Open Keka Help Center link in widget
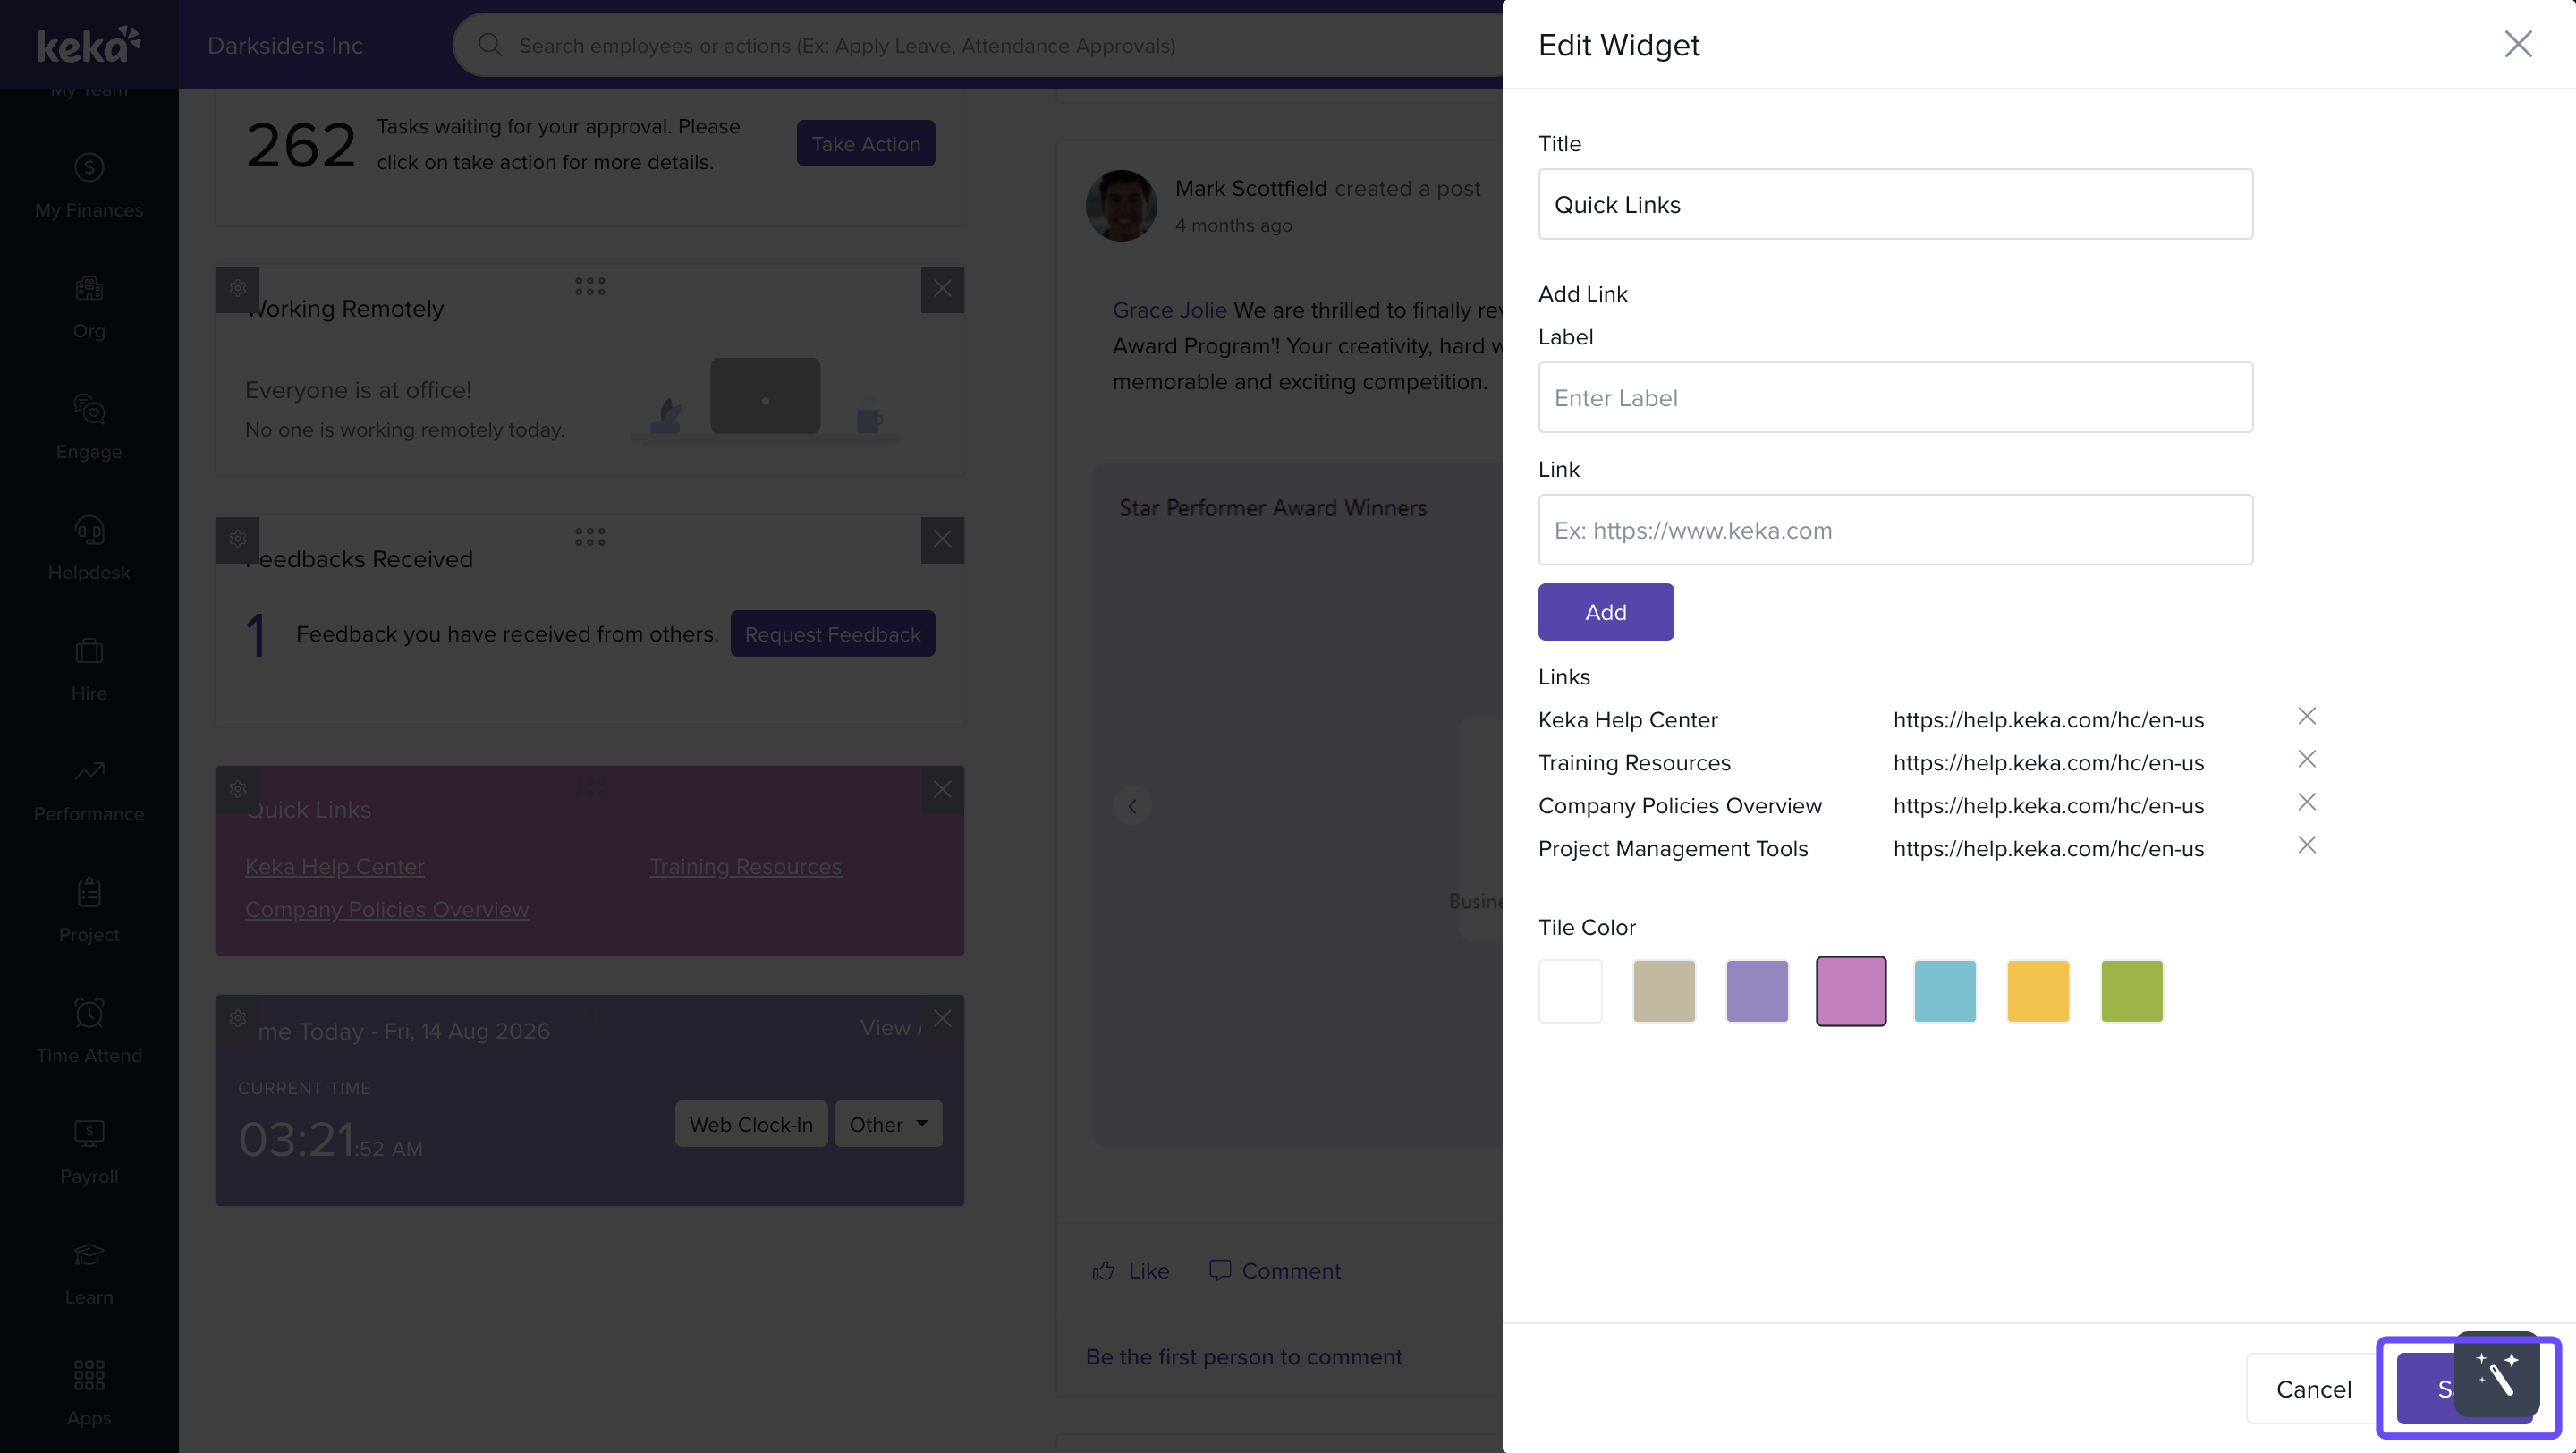This screenshot has height=1453, width=2576. pos(335,867)
